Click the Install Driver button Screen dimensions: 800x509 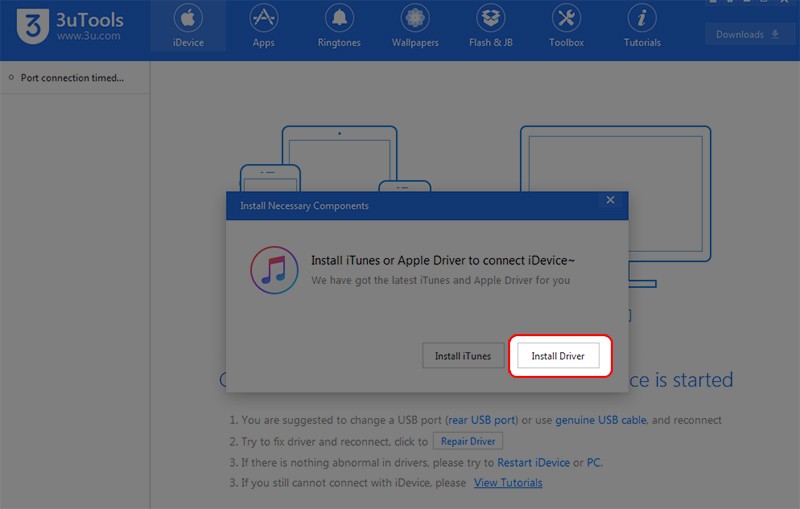pos(560,356)
